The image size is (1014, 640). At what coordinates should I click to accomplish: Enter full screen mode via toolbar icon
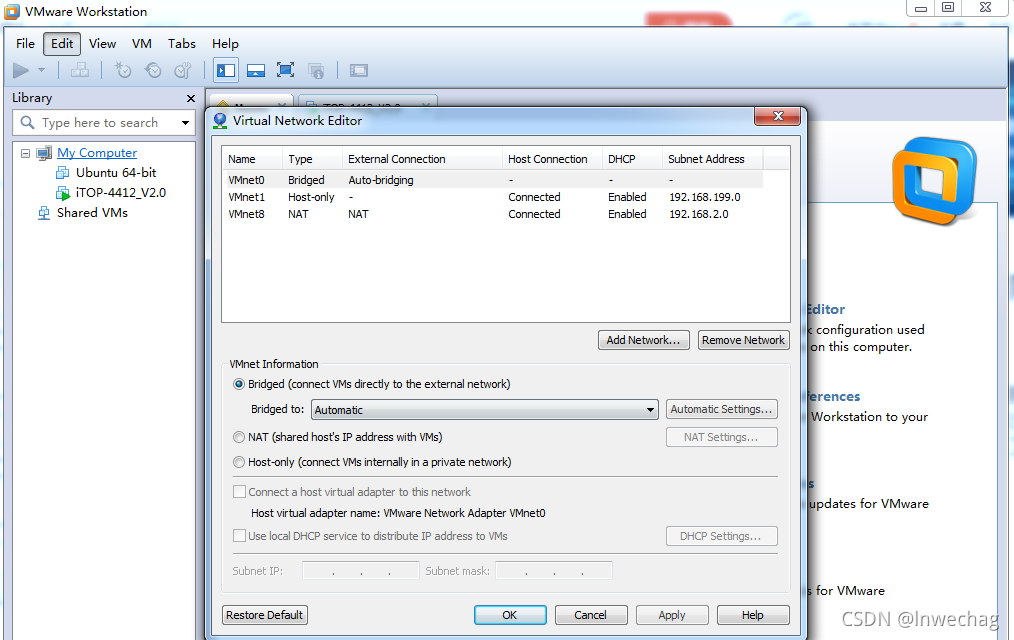click(x=285, y=70)
